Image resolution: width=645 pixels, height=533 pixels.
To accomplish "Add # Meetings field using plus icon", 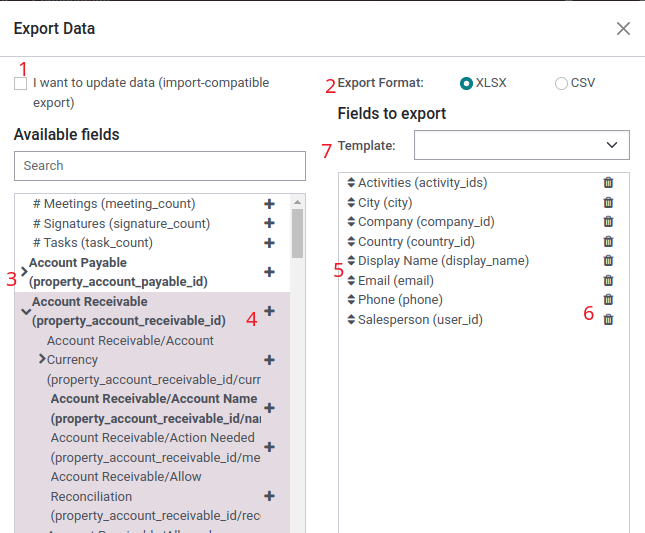I will pos(269,204).
